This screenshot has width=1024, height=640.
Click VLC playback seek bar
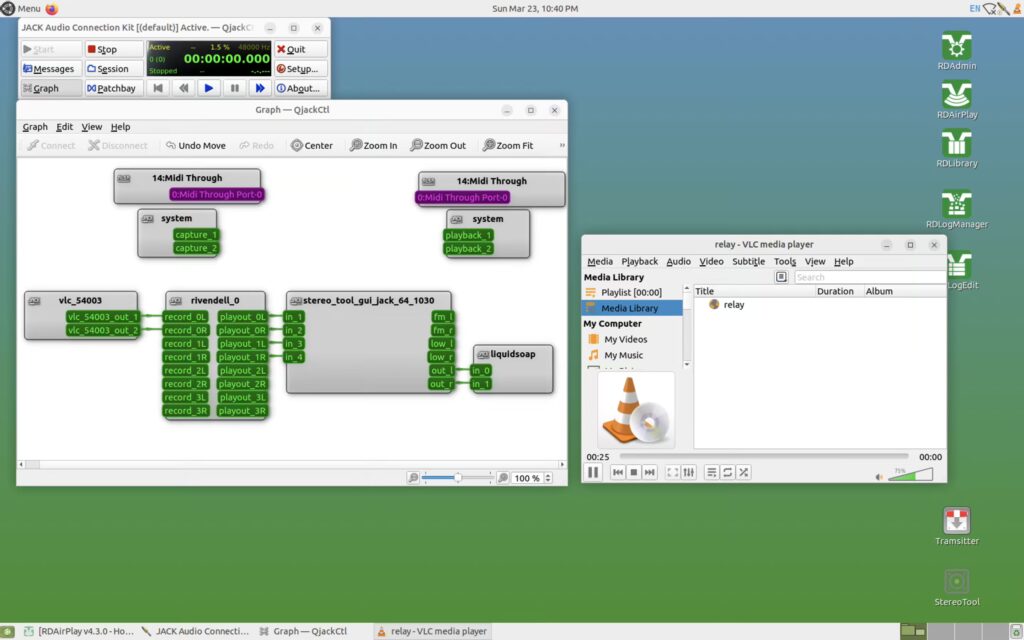(x=763, y=456)
